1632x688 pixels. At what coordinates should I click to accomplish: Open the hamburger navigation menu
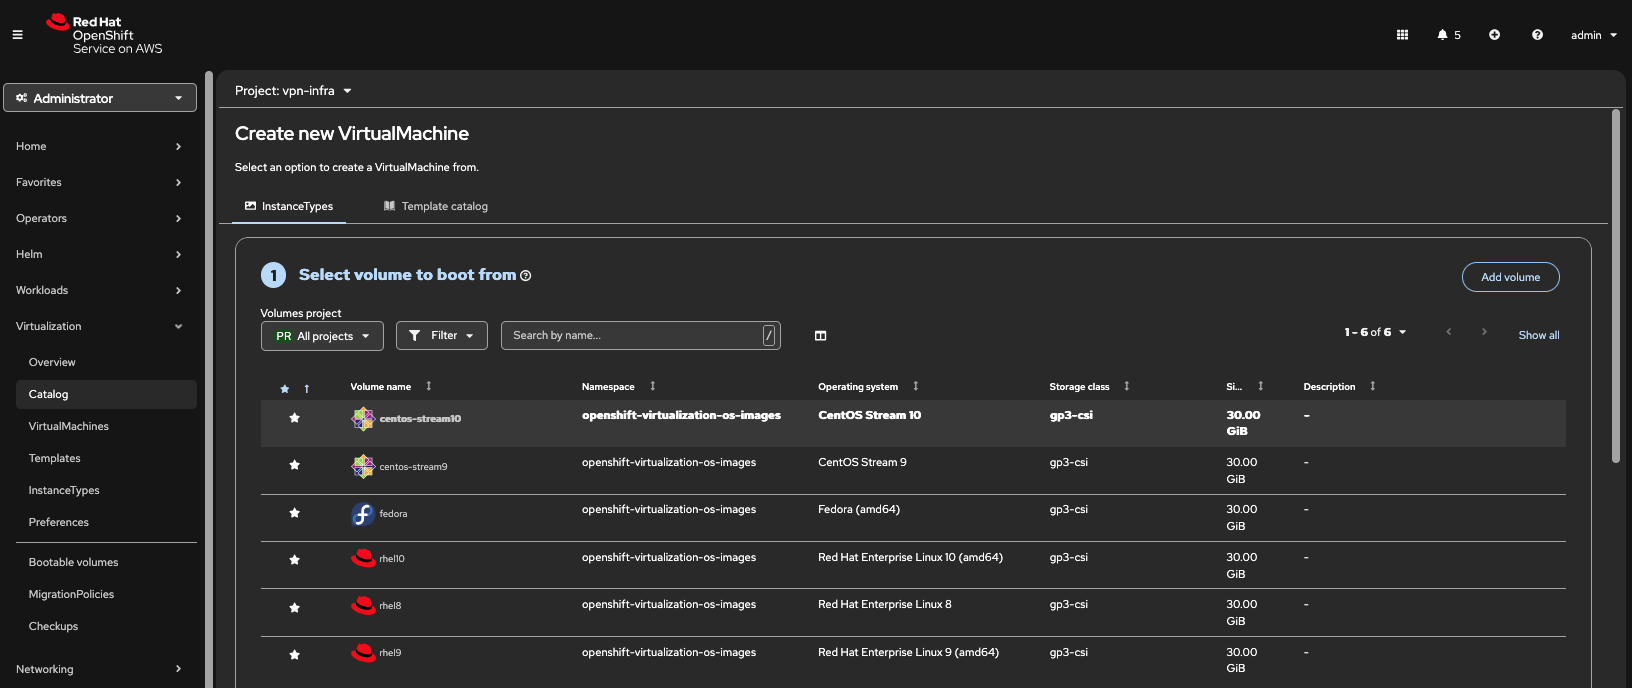[17, 35]
